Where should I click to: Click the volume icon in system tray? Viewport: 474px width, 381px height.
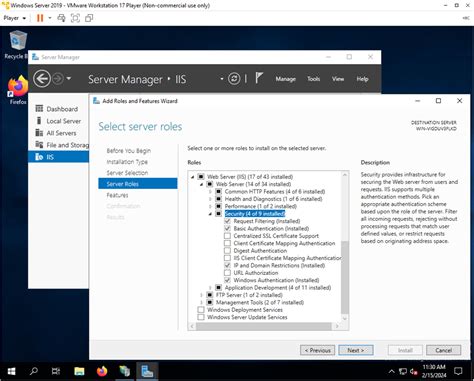coord(414,371)
